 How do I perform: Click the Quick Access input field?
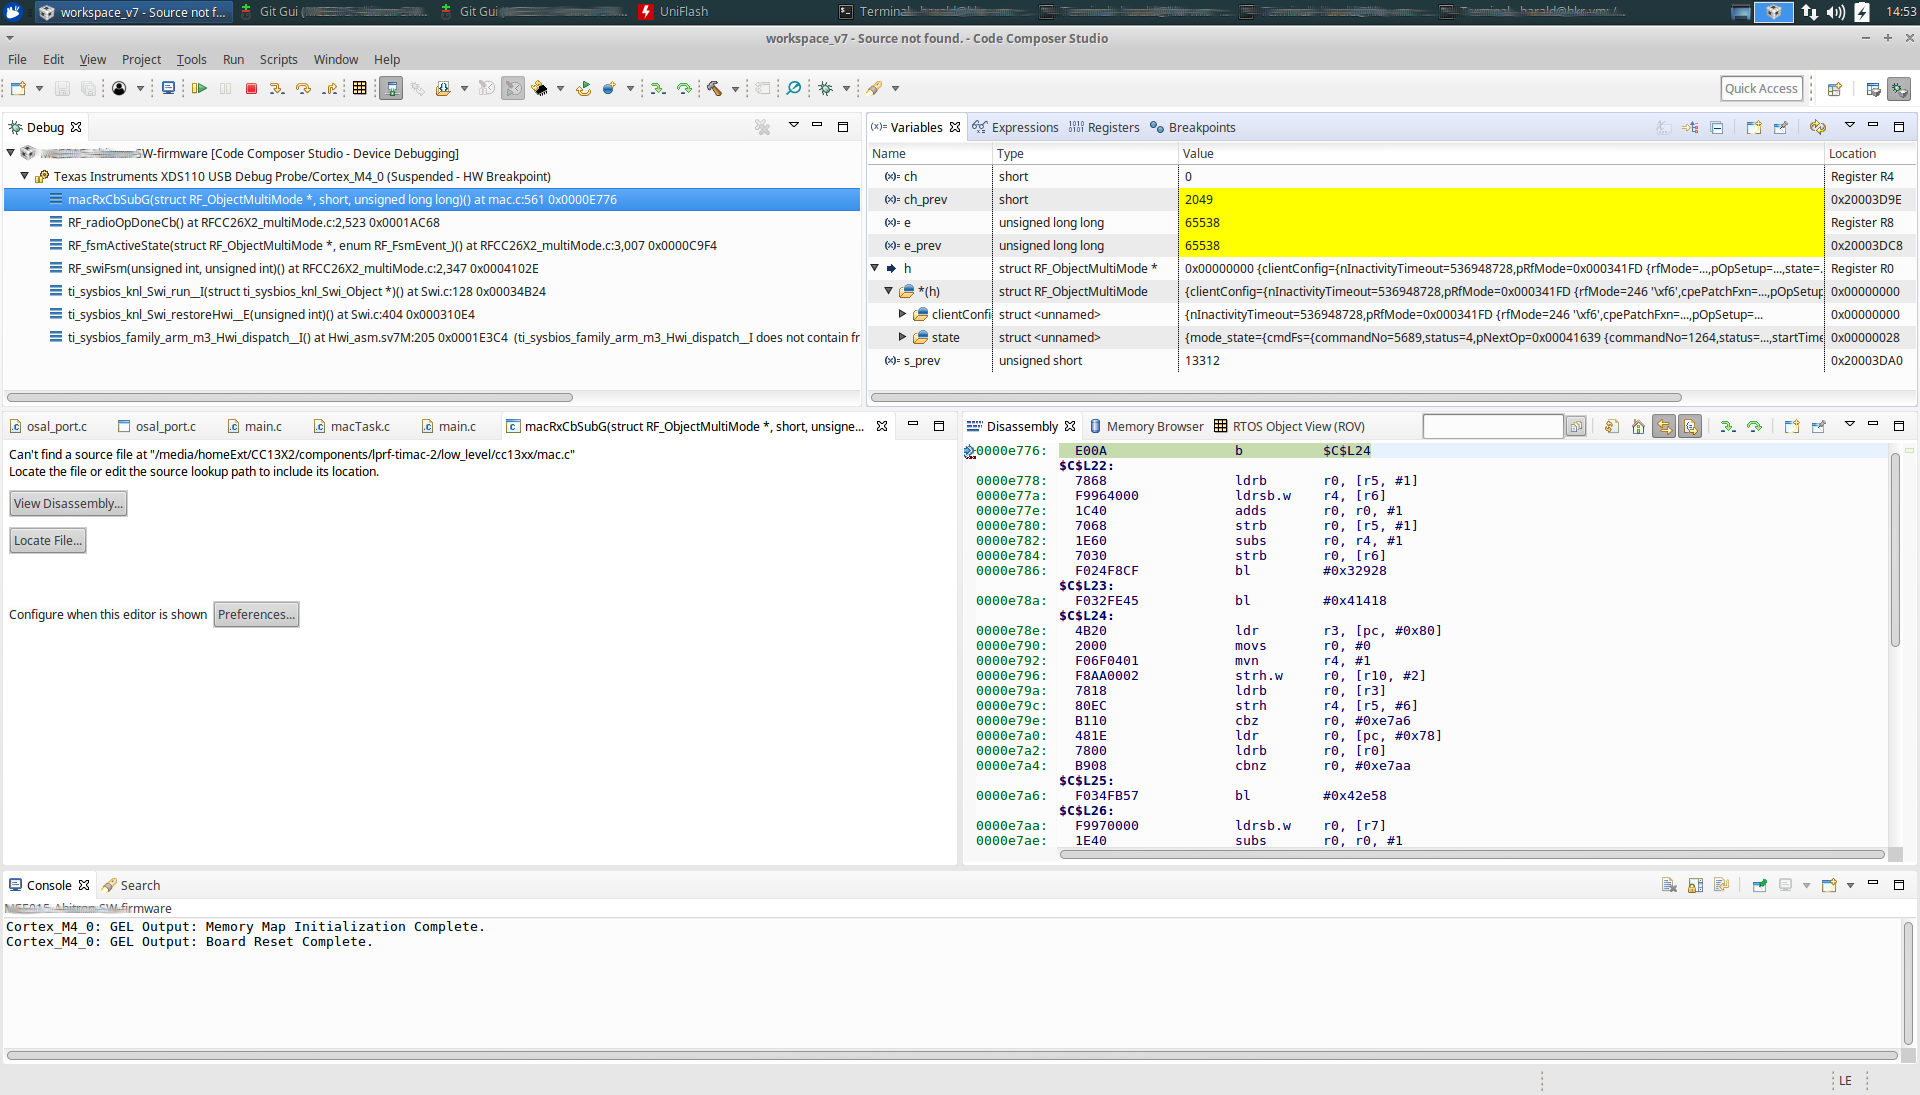1762,89
